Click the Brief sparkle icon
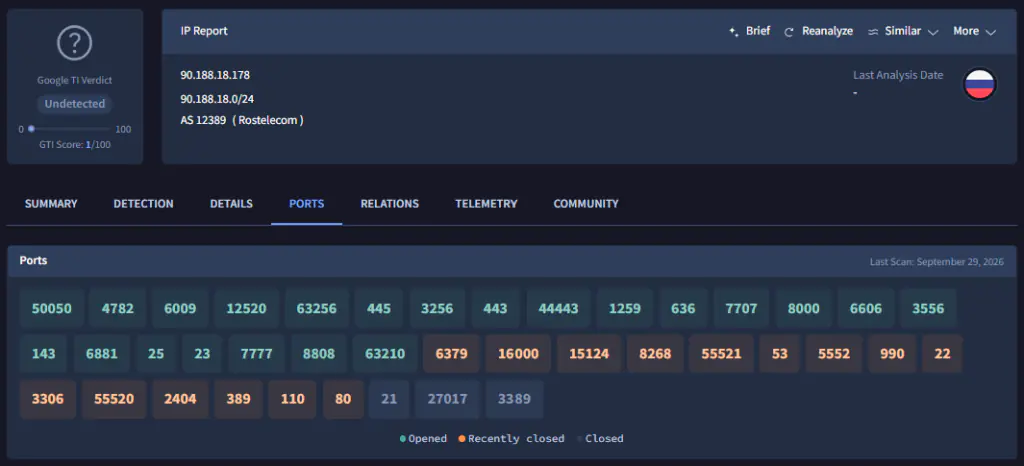The image size is (1024, 466). coord(733,31)
